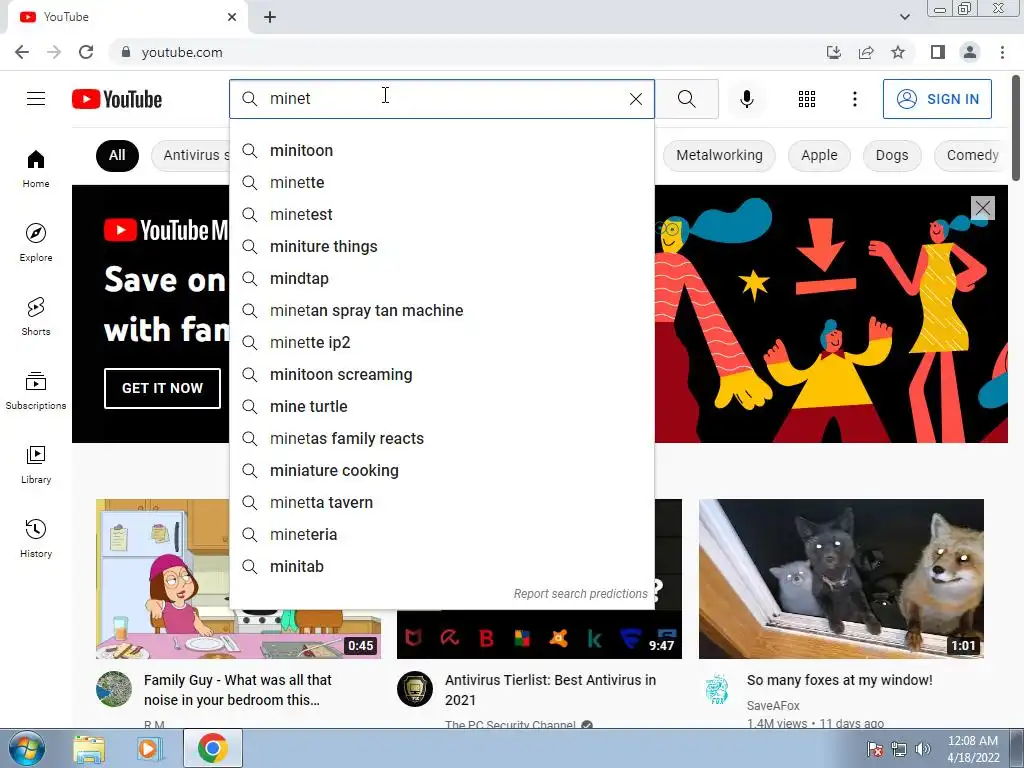Start voice search with microphone icon
The width and height of the screenshot is (1024, 768).
pos(747,99)
